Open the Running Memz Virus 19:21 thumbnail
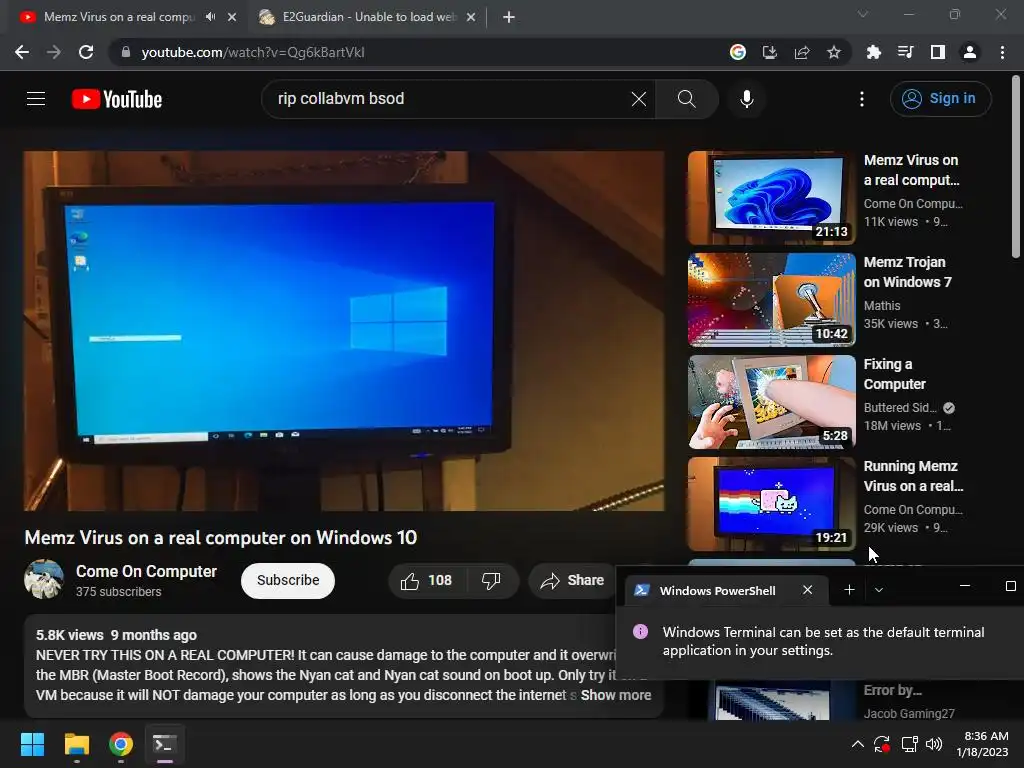Image resolution: width=1024 pixels, height=768 pixels. tap(771, 504)
